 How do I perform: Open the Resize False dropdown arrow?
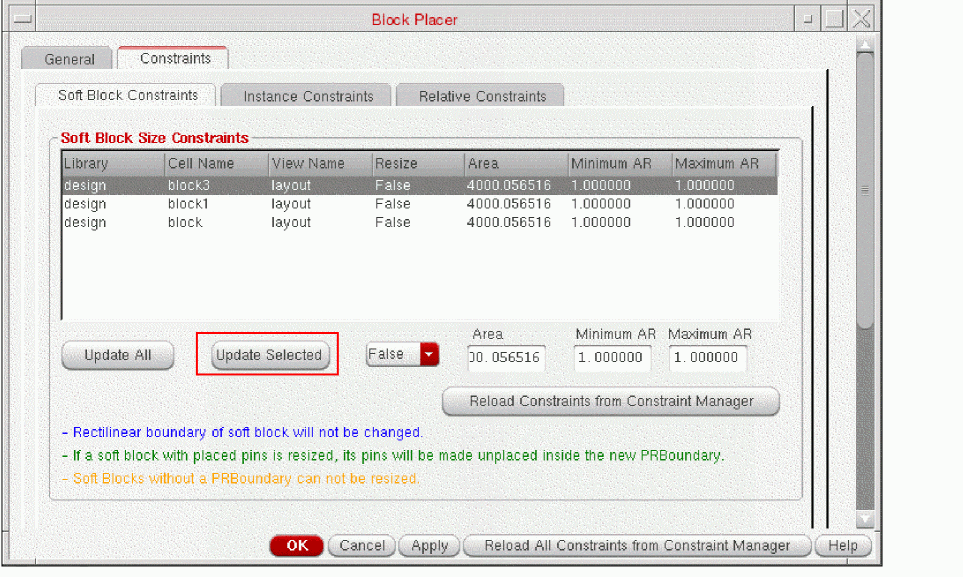tap(429, 354)
